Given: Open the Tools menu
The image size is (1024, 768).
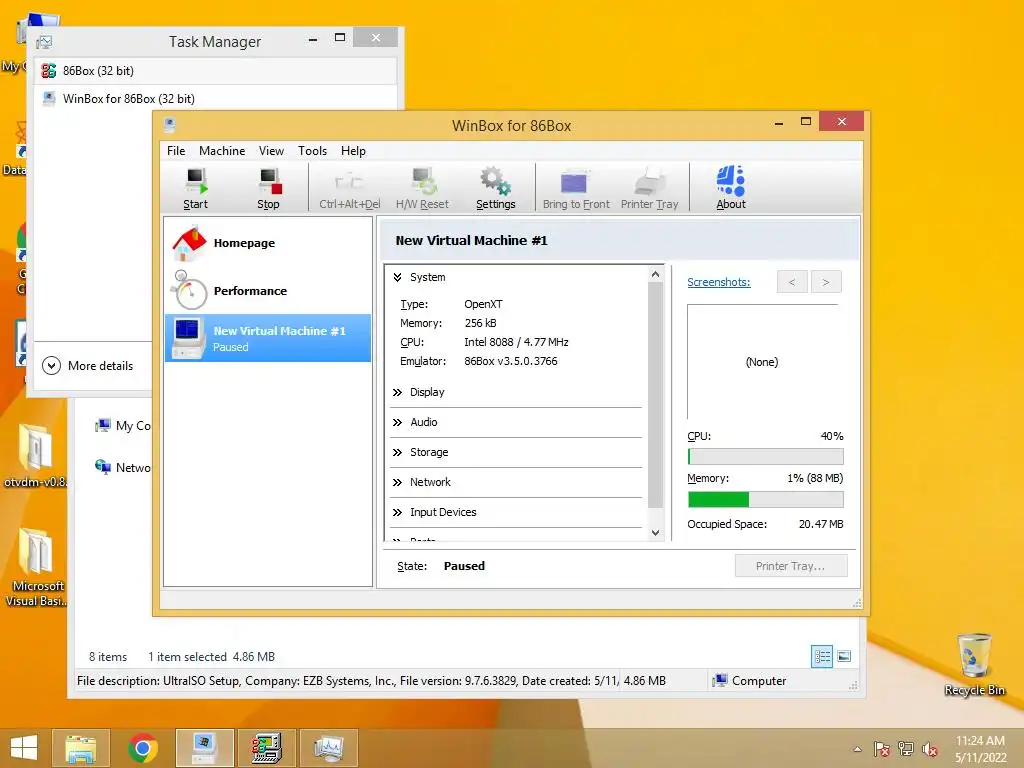Looking at the screenshot, I should pyautogui.click(x=312, y=151).
